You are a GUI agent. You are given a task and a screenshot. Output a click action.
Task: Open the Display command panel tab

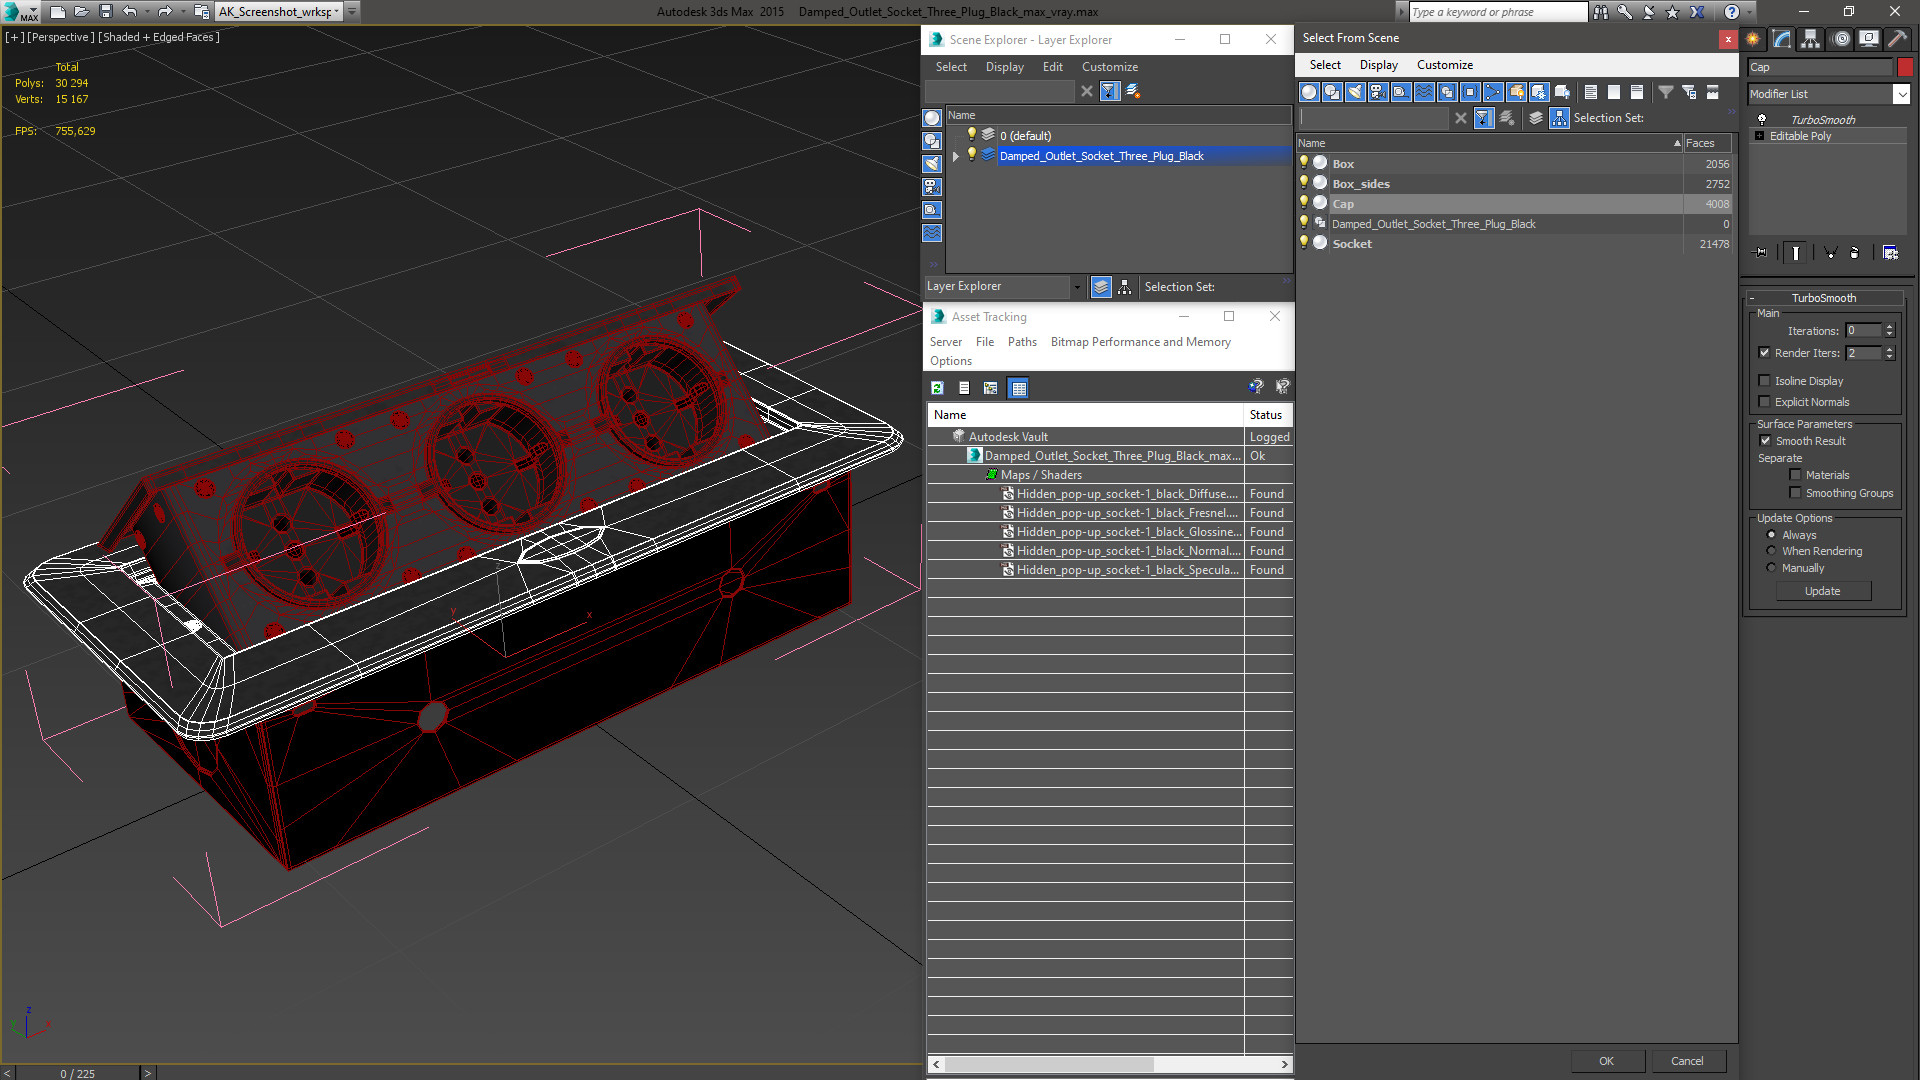tap(1868, 39)
